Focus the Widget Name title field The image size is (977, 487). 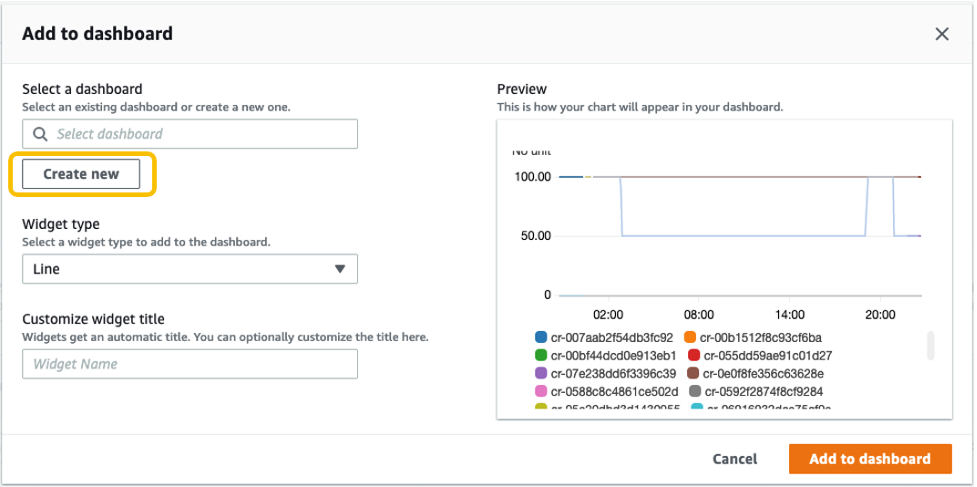coord(189,364)
